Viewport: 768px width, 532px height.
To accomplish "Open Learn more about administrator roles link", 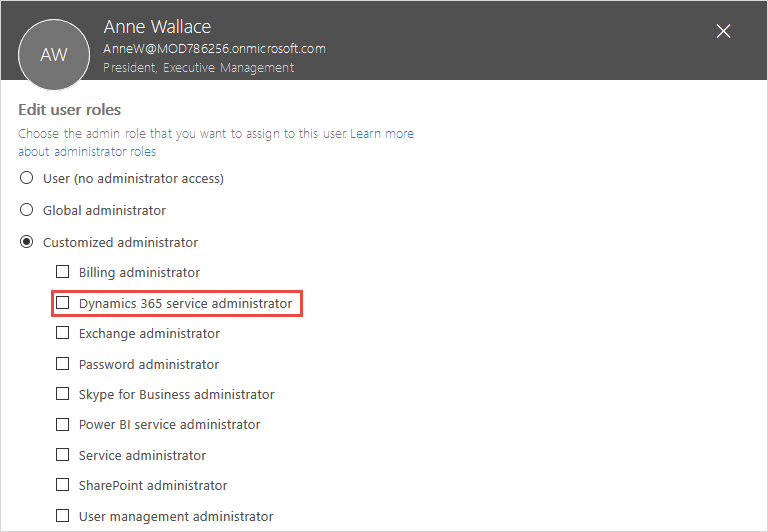I will pyautogui.click(x=216, y=143).
